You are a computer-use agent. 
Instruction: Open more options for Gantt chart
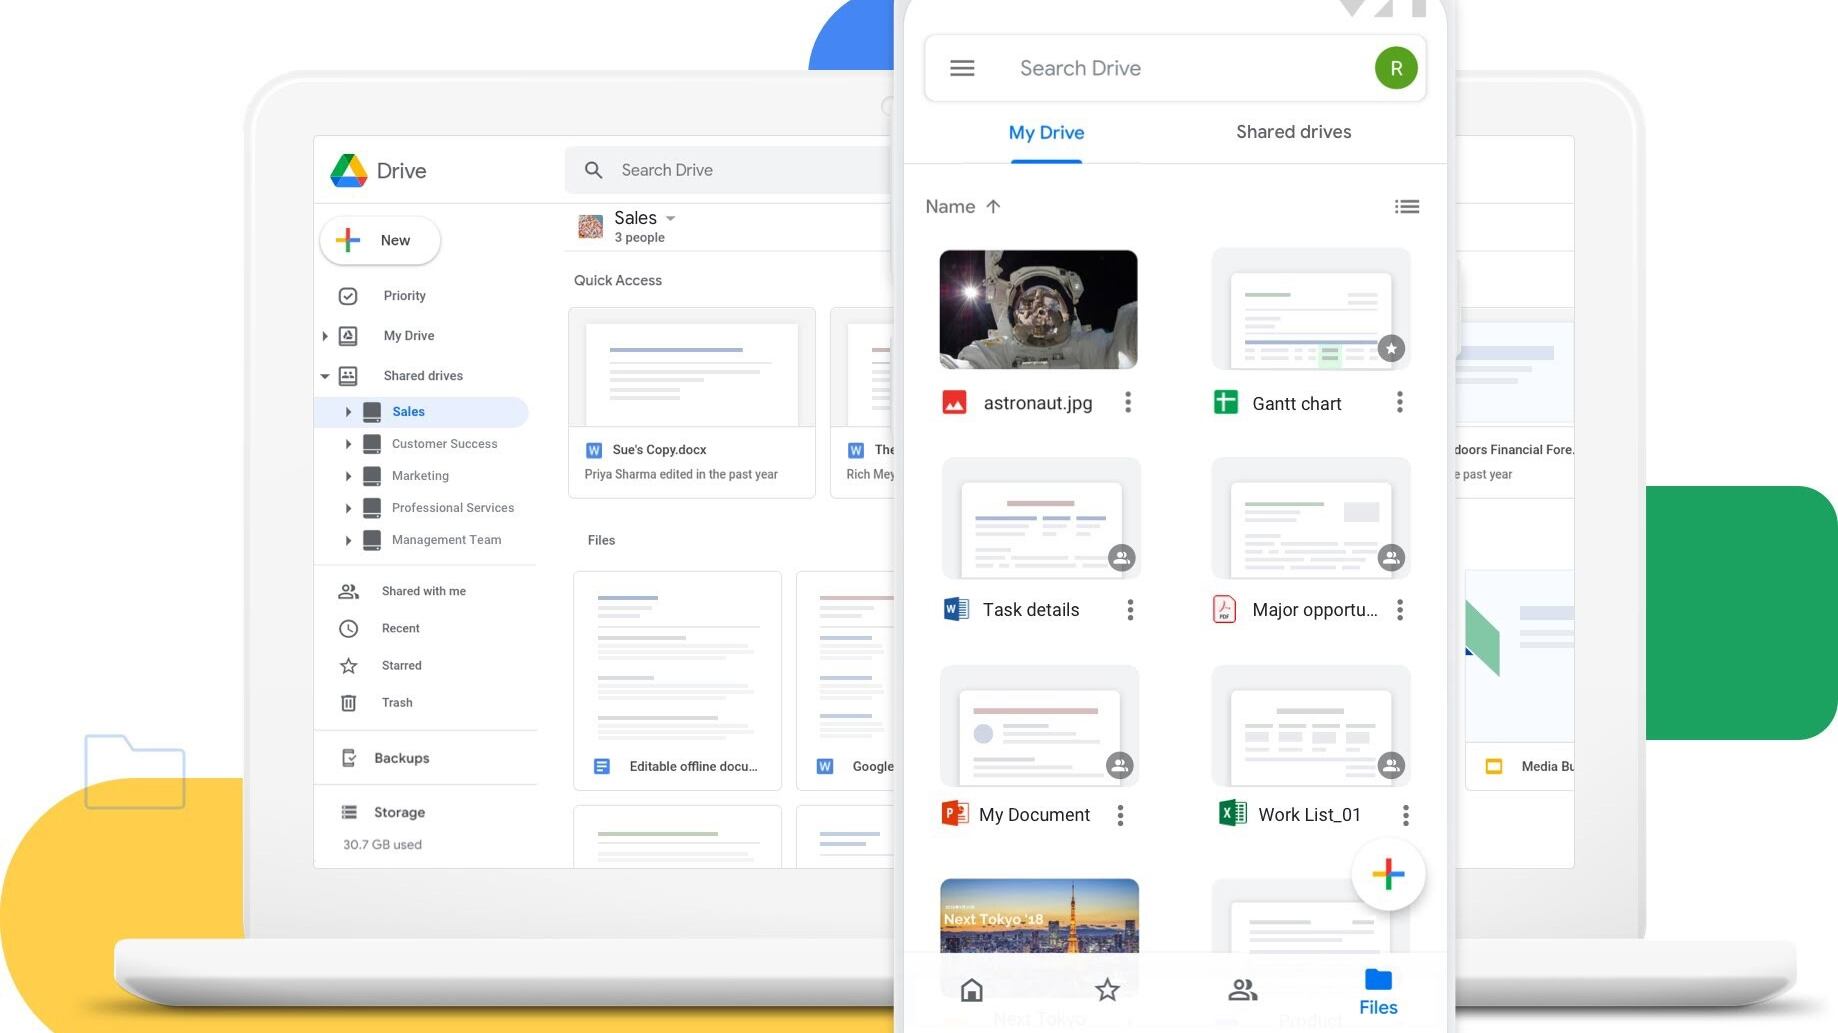tap(1399, 402)
